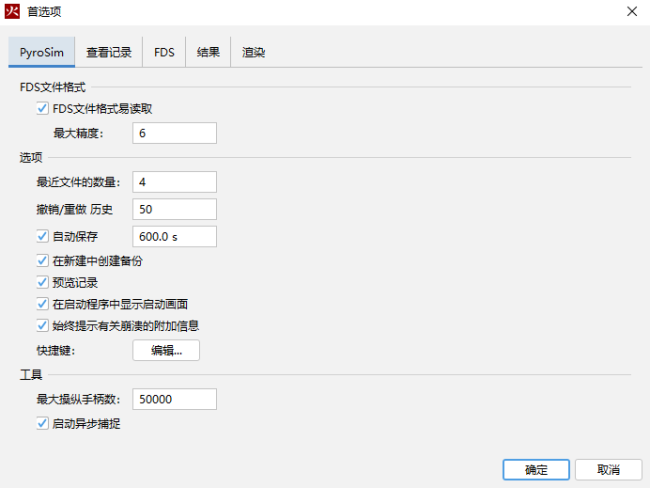Select the PyroSim tab
This screenshot has width=650, height=488.
(41, 52)
